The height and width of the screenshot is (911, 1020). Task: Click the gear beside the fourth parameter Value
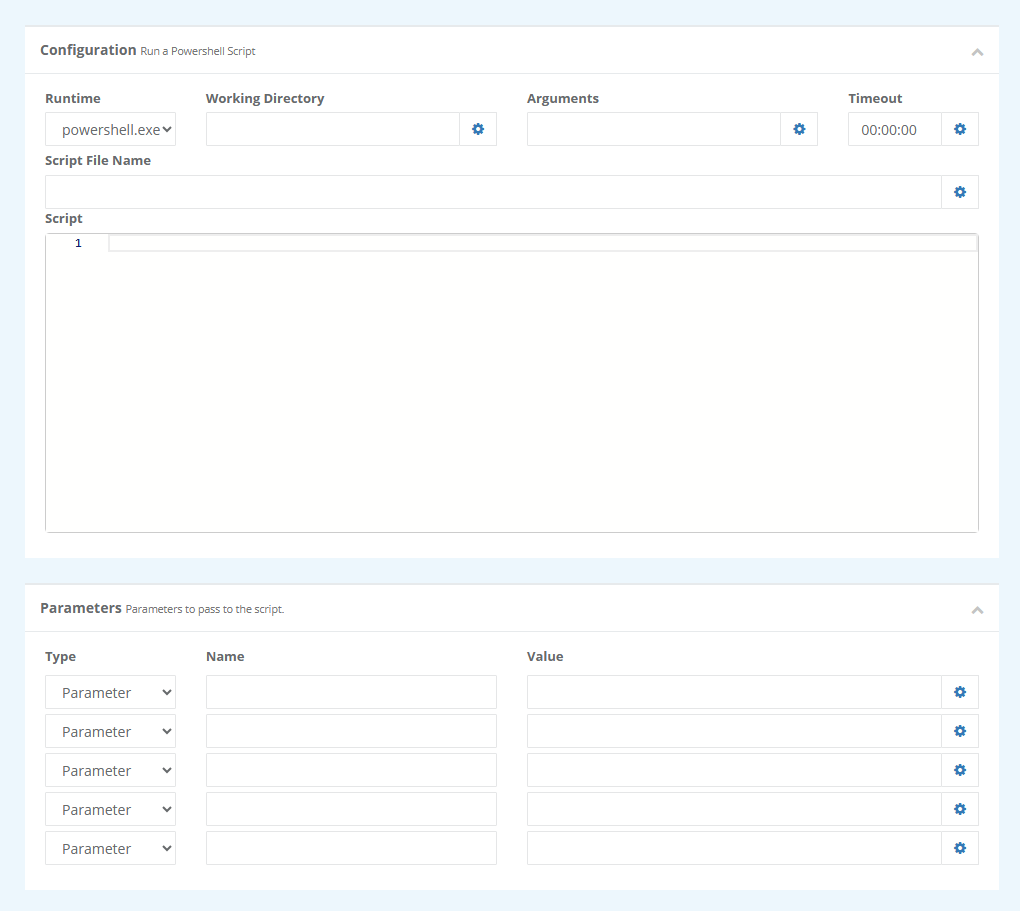pos(959,808)
